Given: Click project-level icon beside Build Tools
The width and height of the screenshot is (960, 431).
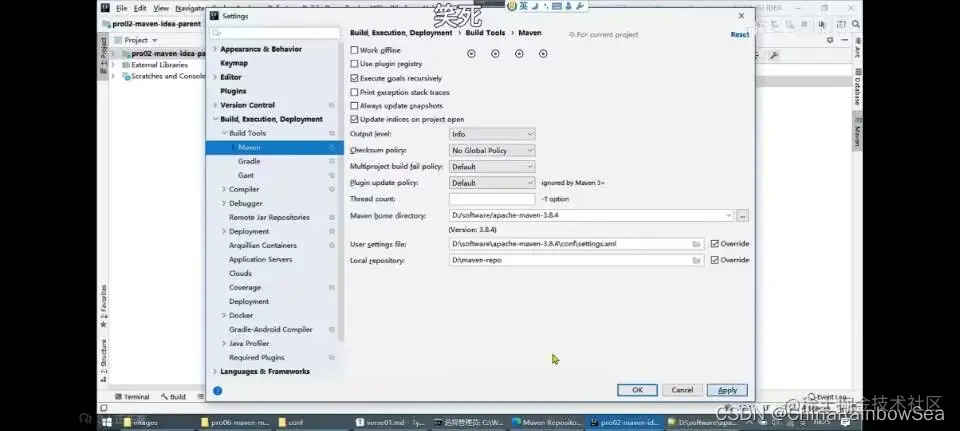Looking at the screenshot, I should tap(332, 133).
